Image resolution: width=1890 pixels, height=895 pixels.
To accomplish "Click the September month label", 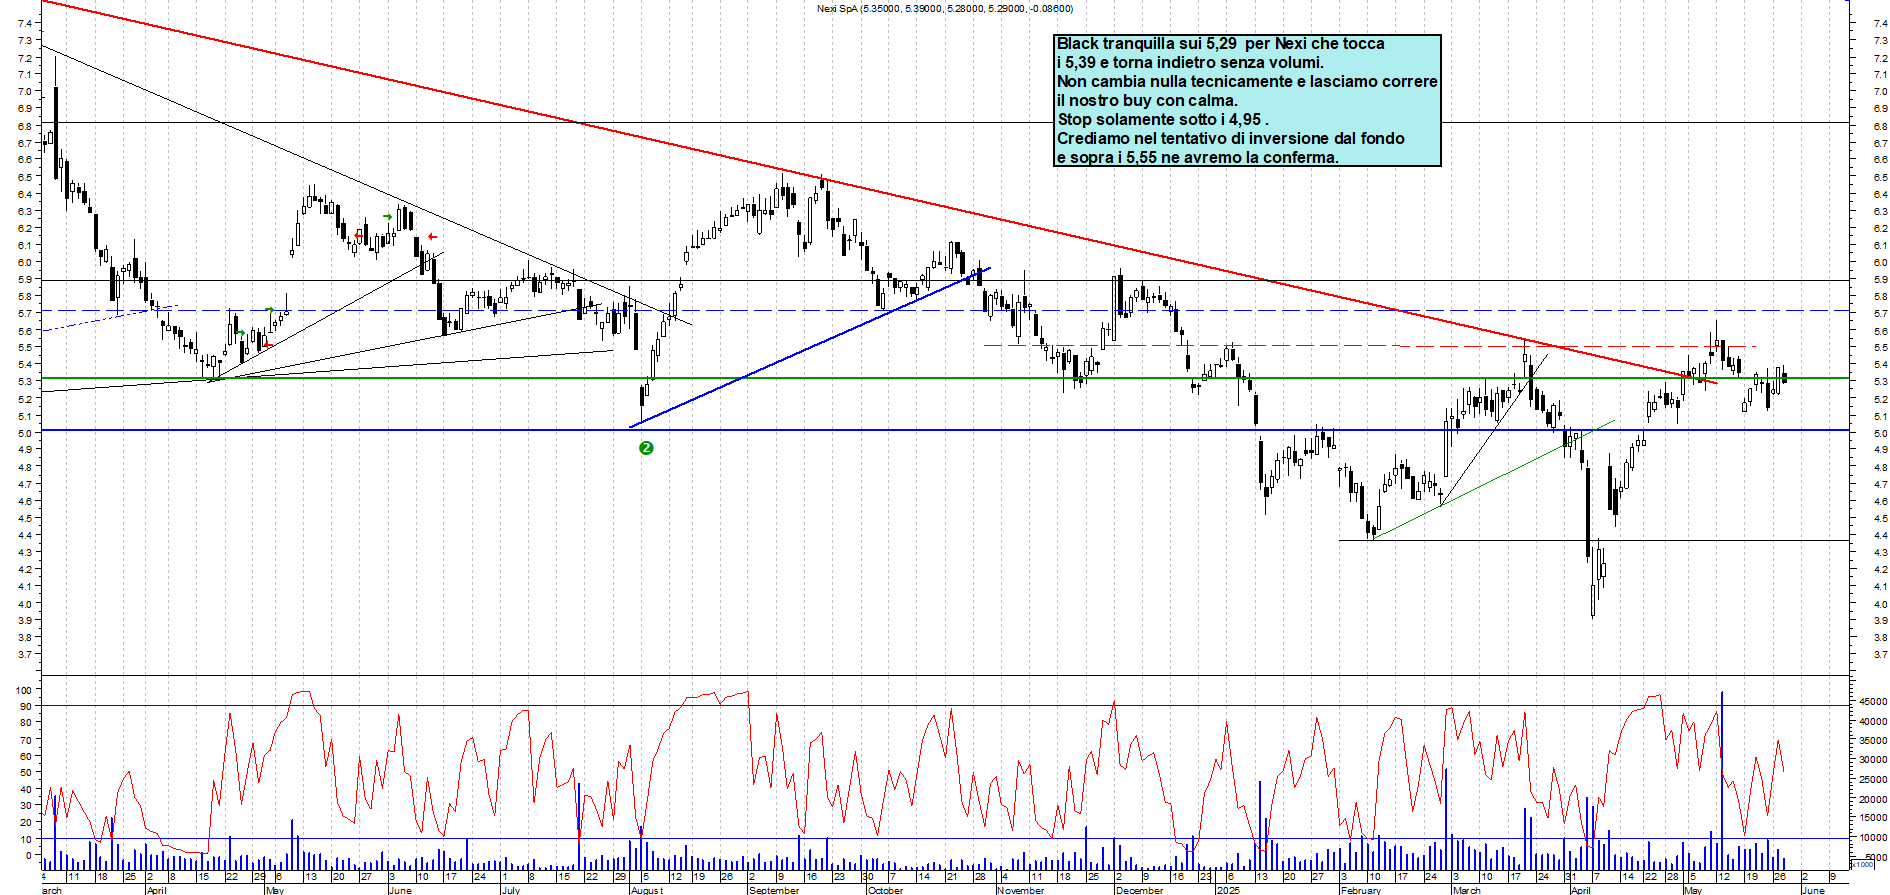I will [774, 890].
